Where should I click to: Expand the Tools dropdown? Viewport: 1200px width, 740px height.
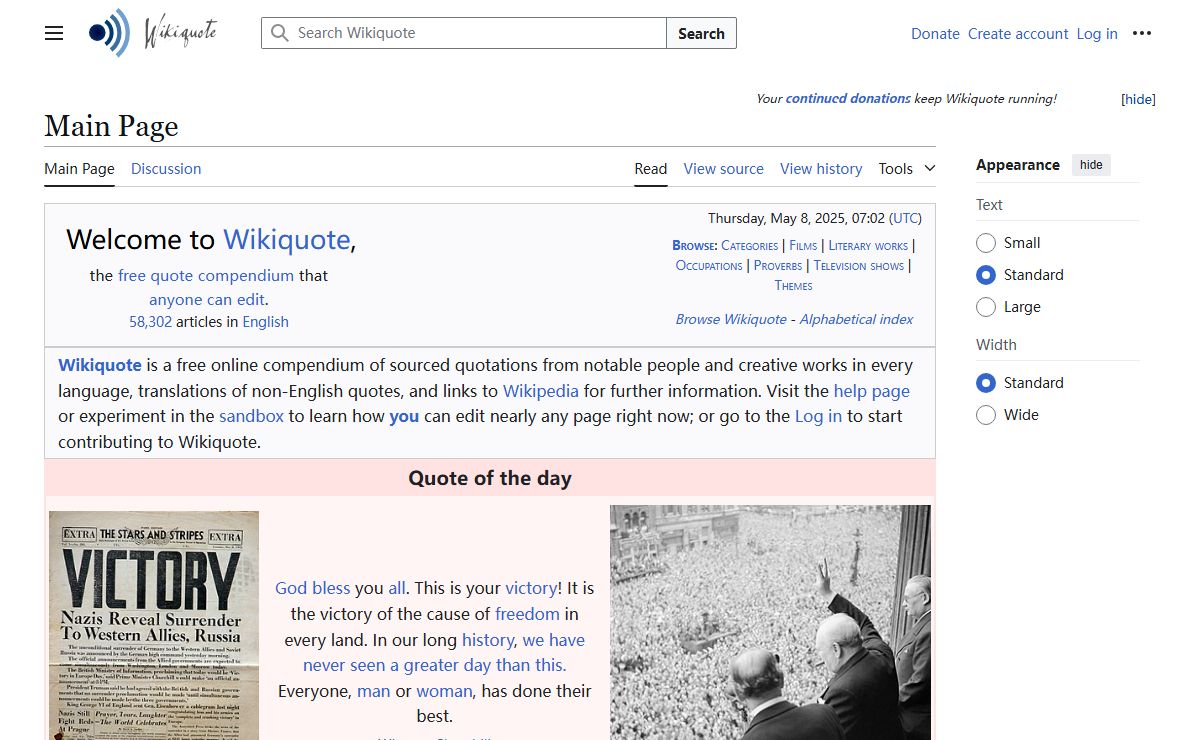click(907, 169)
